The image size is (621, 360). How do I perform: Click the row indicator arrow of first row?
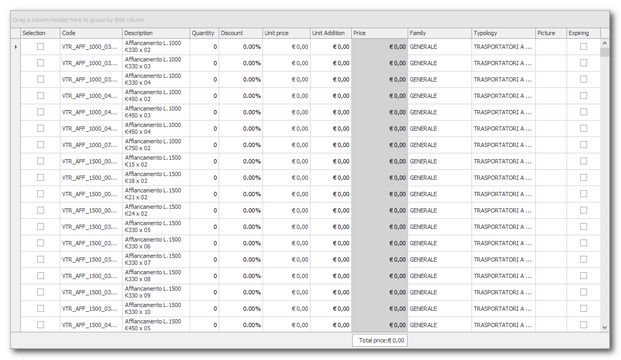[15, 47]
